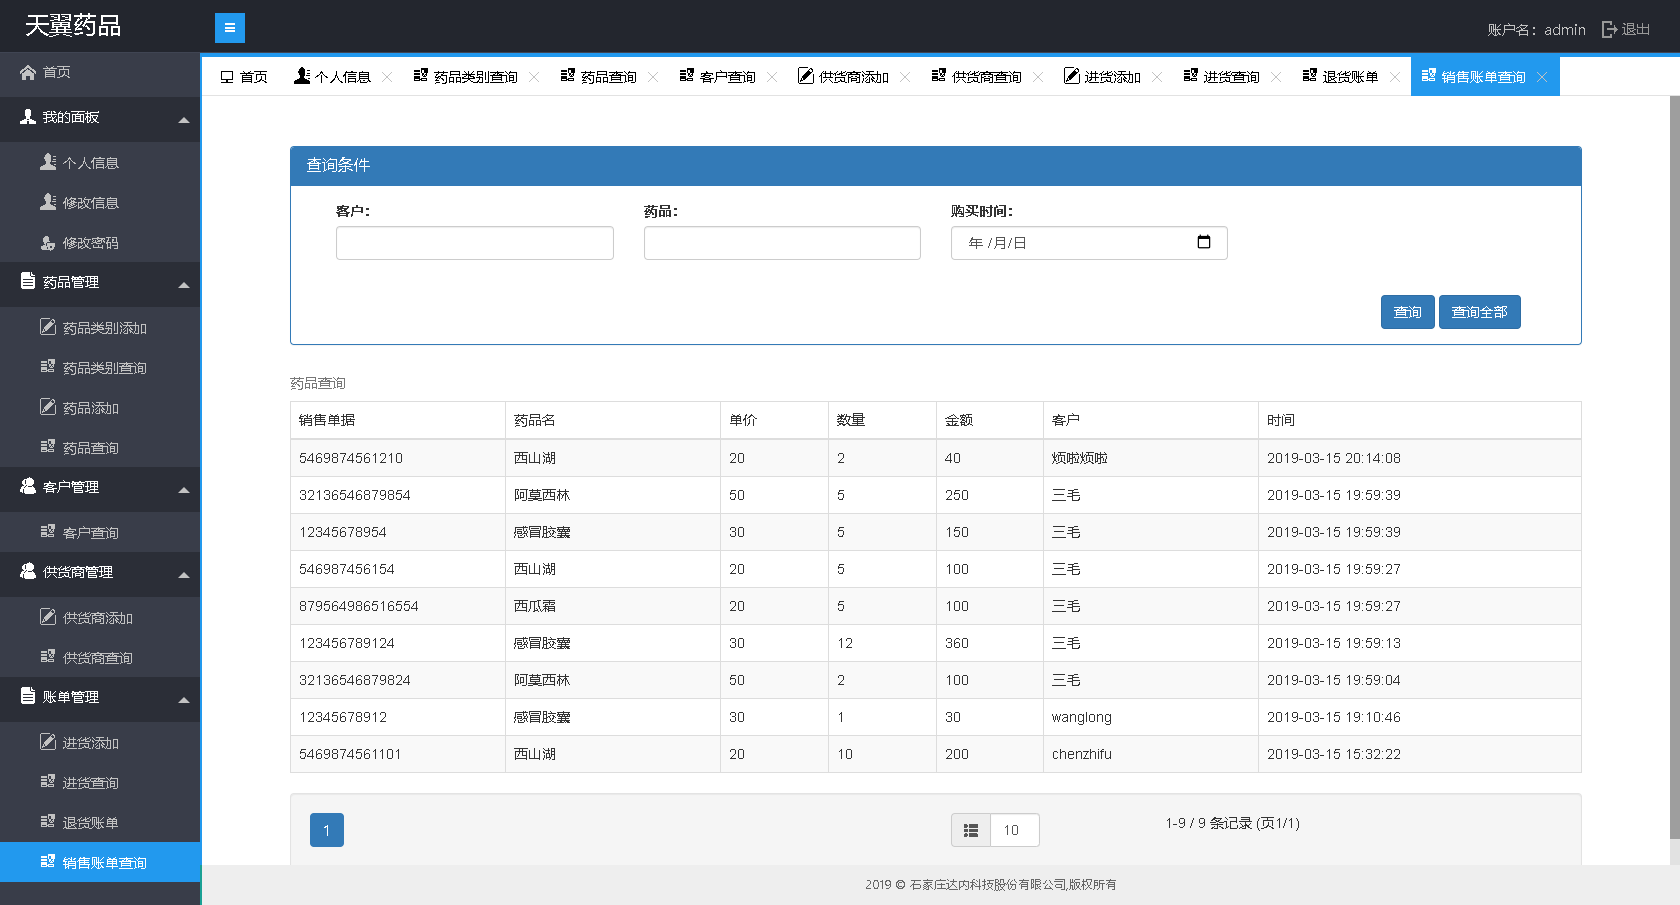Close the 供货商添加 tab
Screen dimensions: 1680x905
pyautogui.click(x=905, y=77)
